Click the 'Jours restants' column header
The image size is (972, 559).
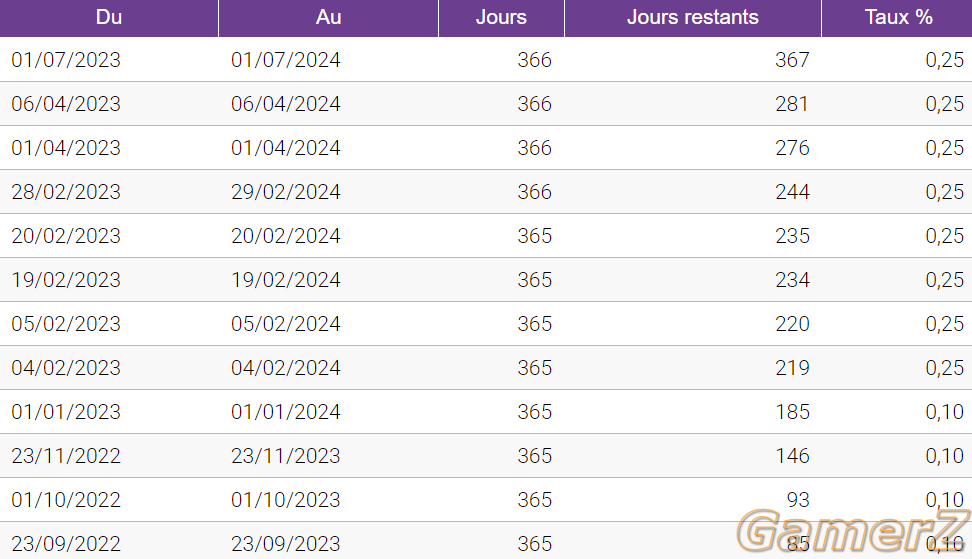coord(693,17)
